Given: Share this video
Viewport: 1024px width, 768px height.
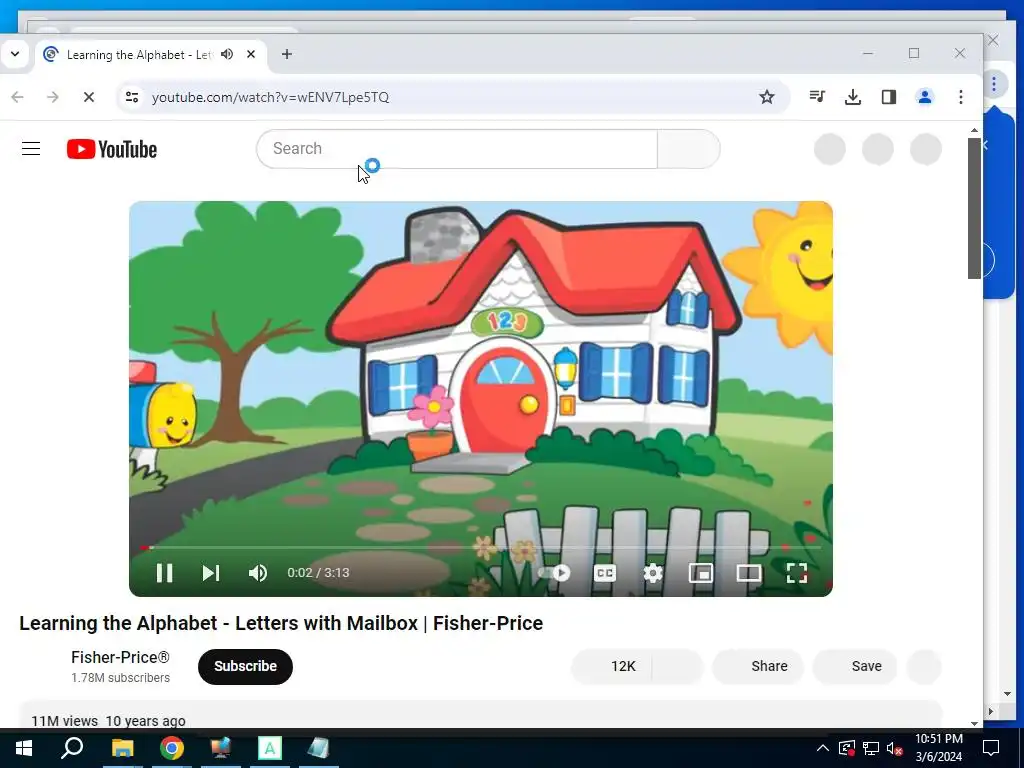Looking at the screenshot, I should 758,666.
